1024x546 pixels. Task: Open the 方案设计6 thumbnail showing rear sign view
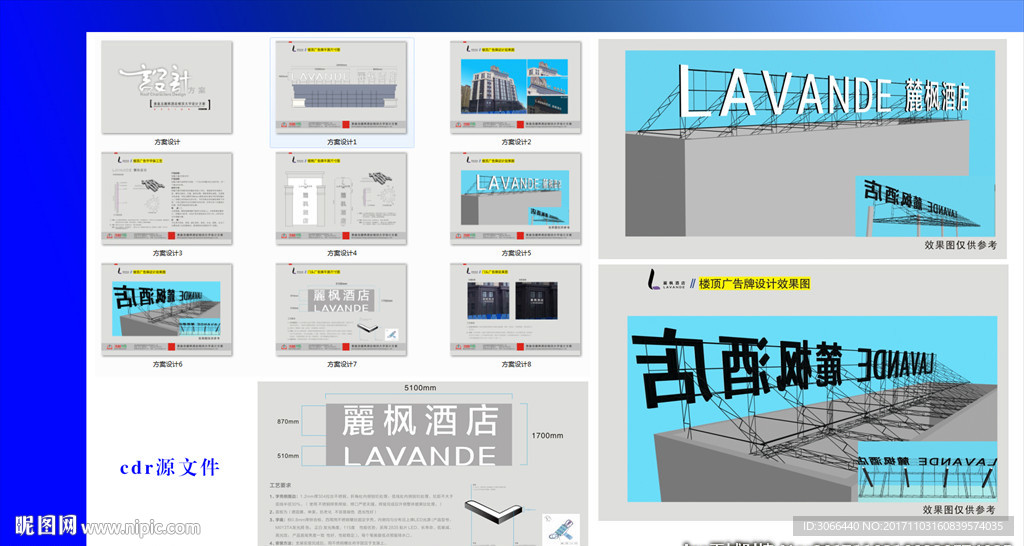[167, 310]
